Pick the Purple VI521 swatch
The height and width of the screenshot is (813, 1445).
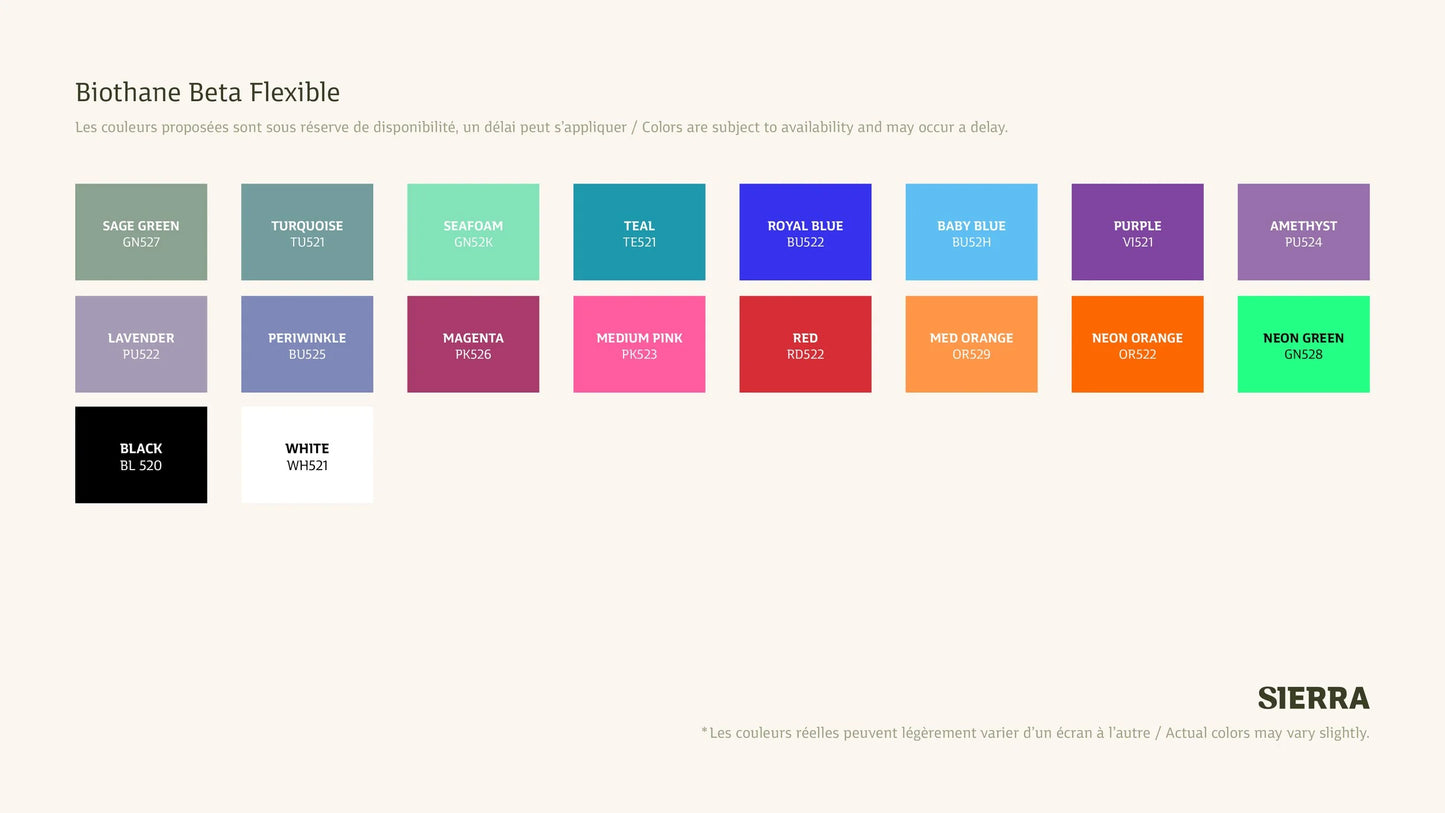tap(1137, 232)
